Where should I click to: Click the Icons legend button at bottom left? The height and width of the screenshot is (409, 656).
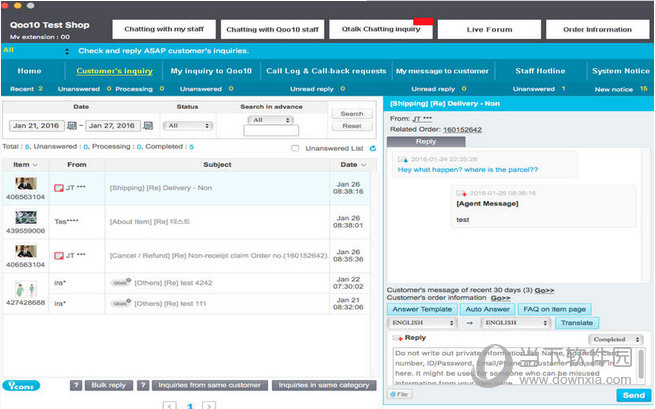pyautogui.click(x=22, y=385)
